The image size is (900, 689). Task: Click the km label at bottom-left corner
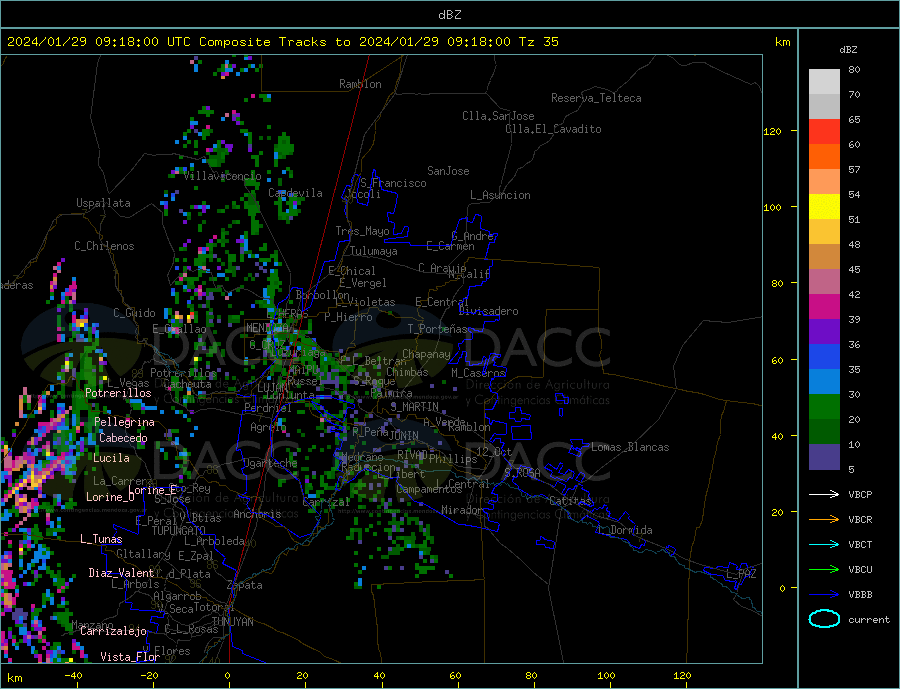[x=15, y=678]
